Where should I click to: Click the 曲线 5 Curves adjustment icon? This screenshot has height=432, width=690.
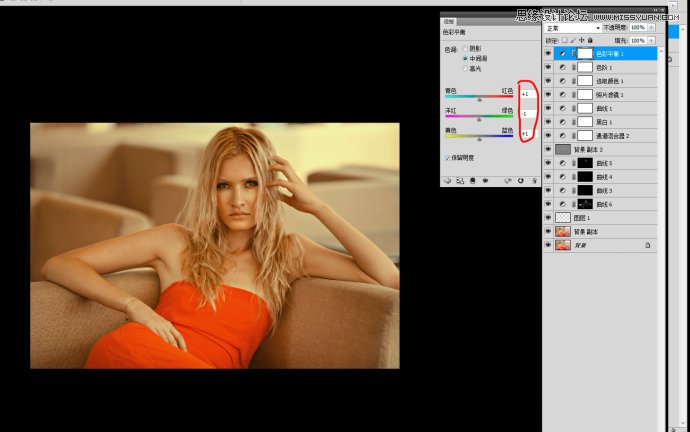(562, 163)
